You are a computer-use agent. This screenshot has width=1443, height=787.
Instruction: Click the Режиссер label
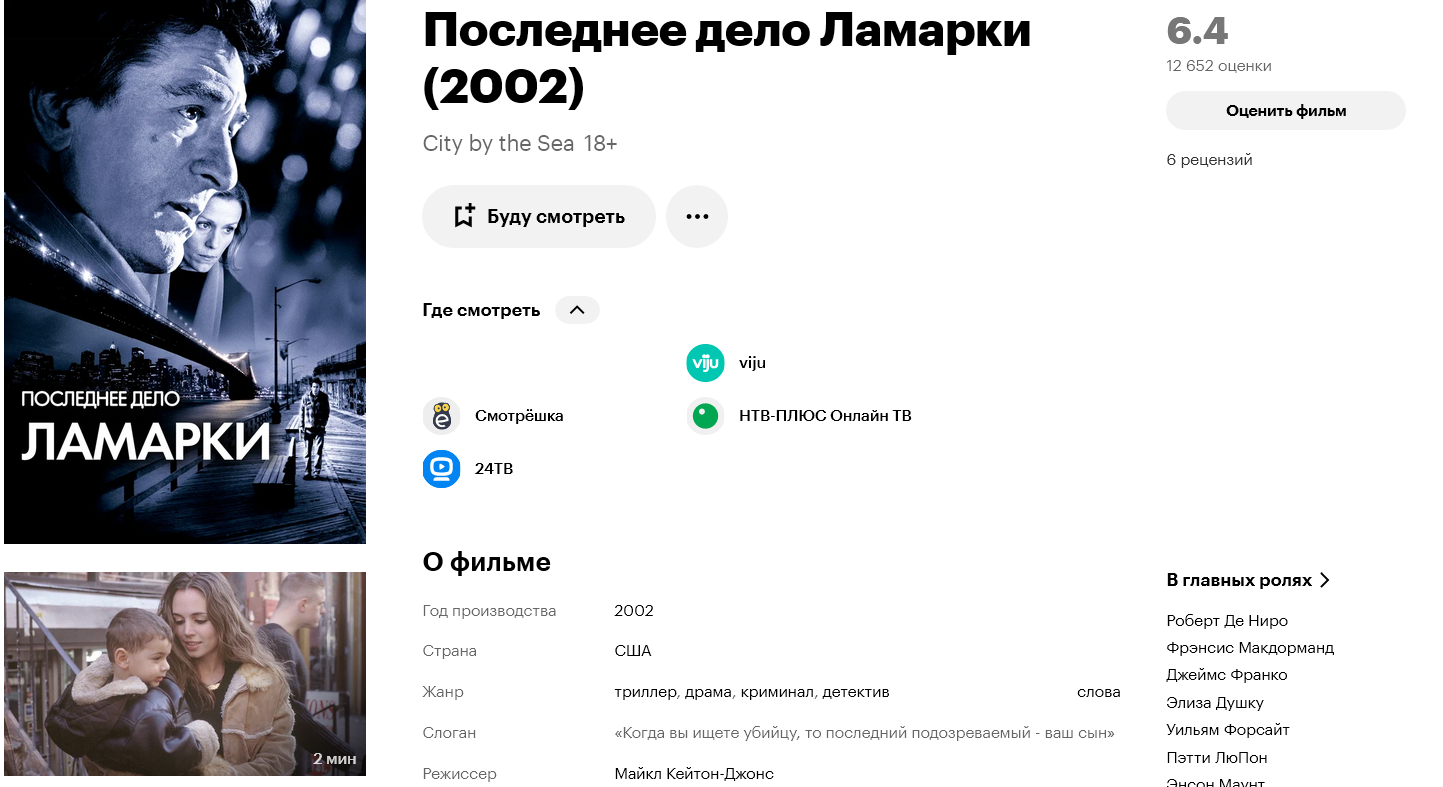coord(459,774)
